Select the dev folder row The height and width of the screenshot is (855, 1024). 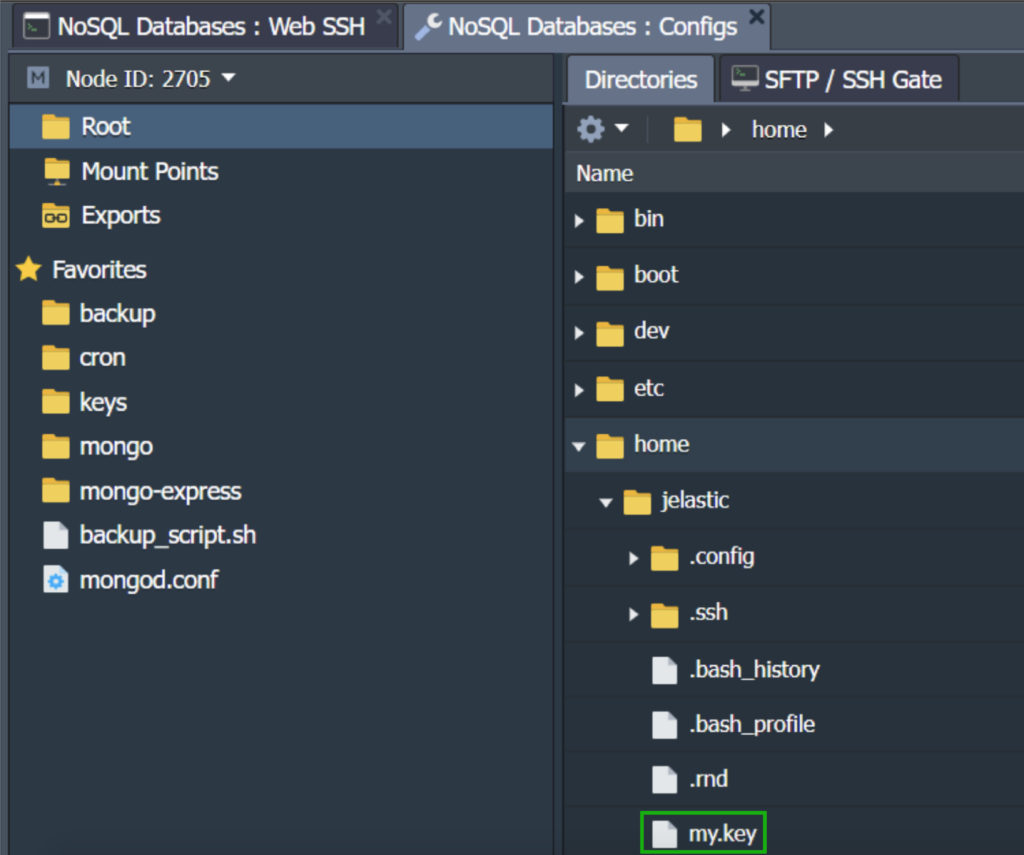click(x=794, y=332)
